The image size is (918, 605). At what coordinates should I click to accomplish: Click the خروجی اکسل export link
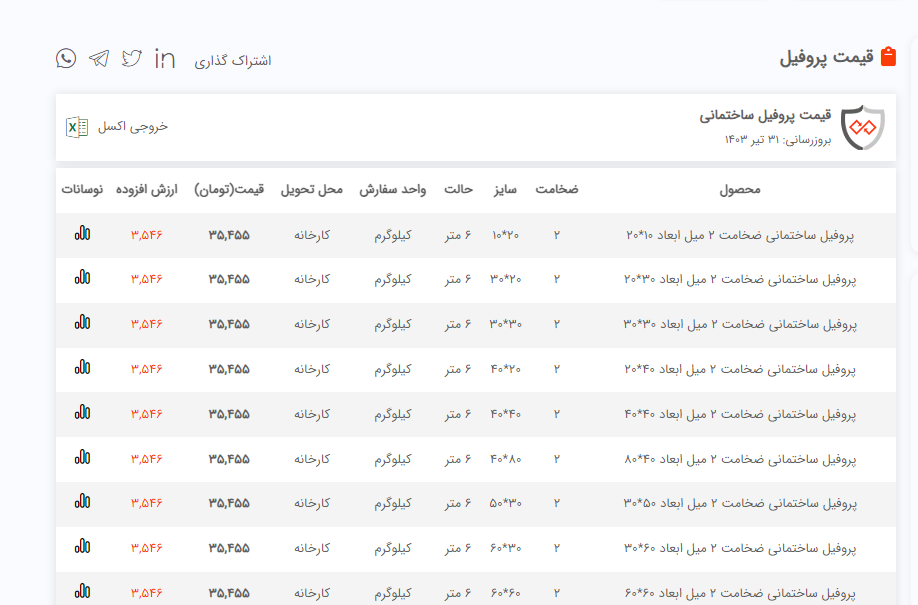pyautogui.click(x=132, y=127)
